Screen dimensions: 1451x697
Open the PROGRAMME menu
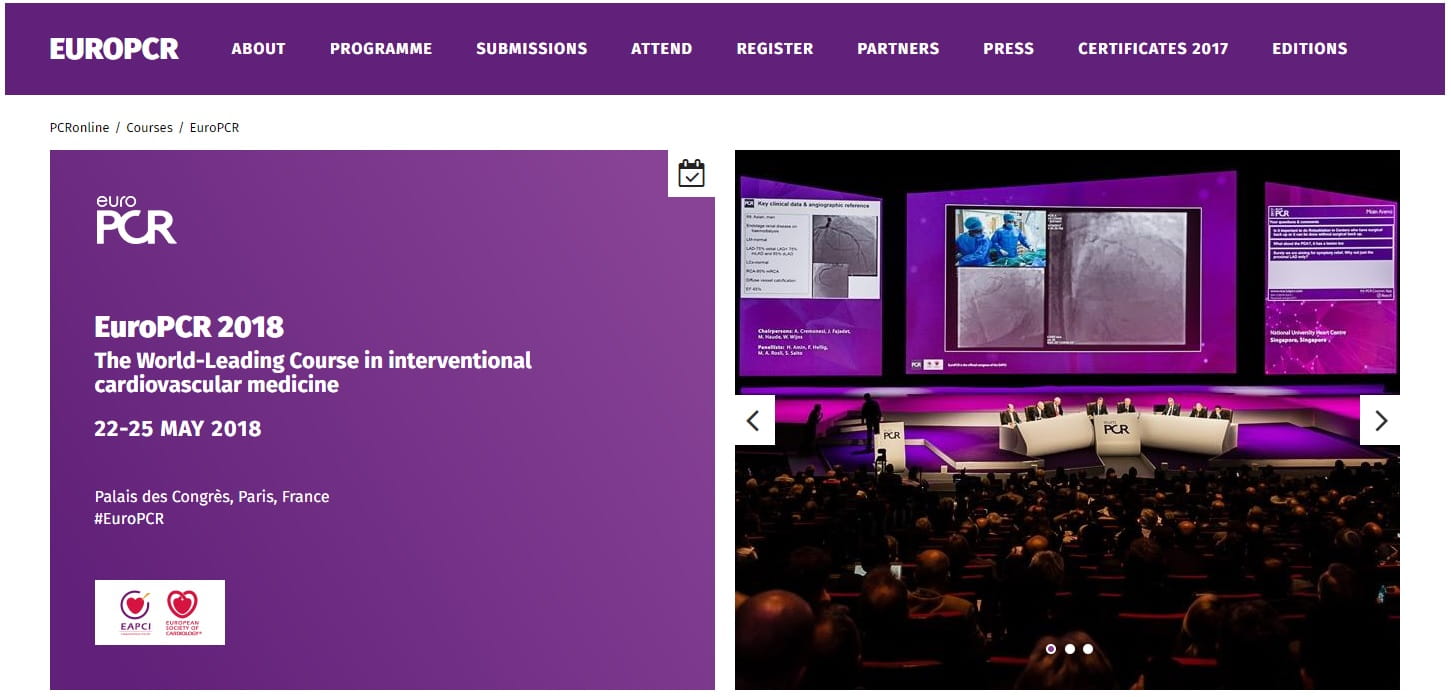click(x=381, y=48)
